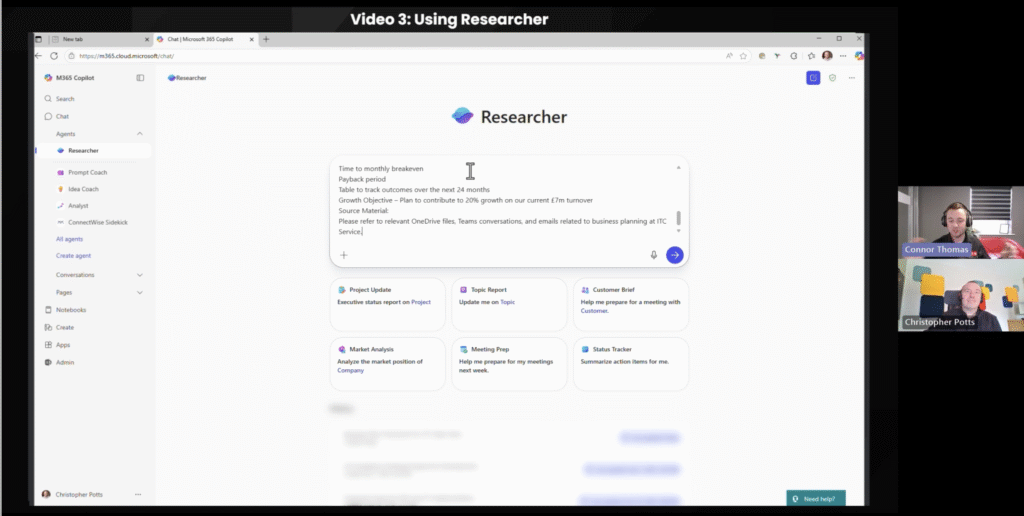Select the Project Update prompt card

[388, 304]
